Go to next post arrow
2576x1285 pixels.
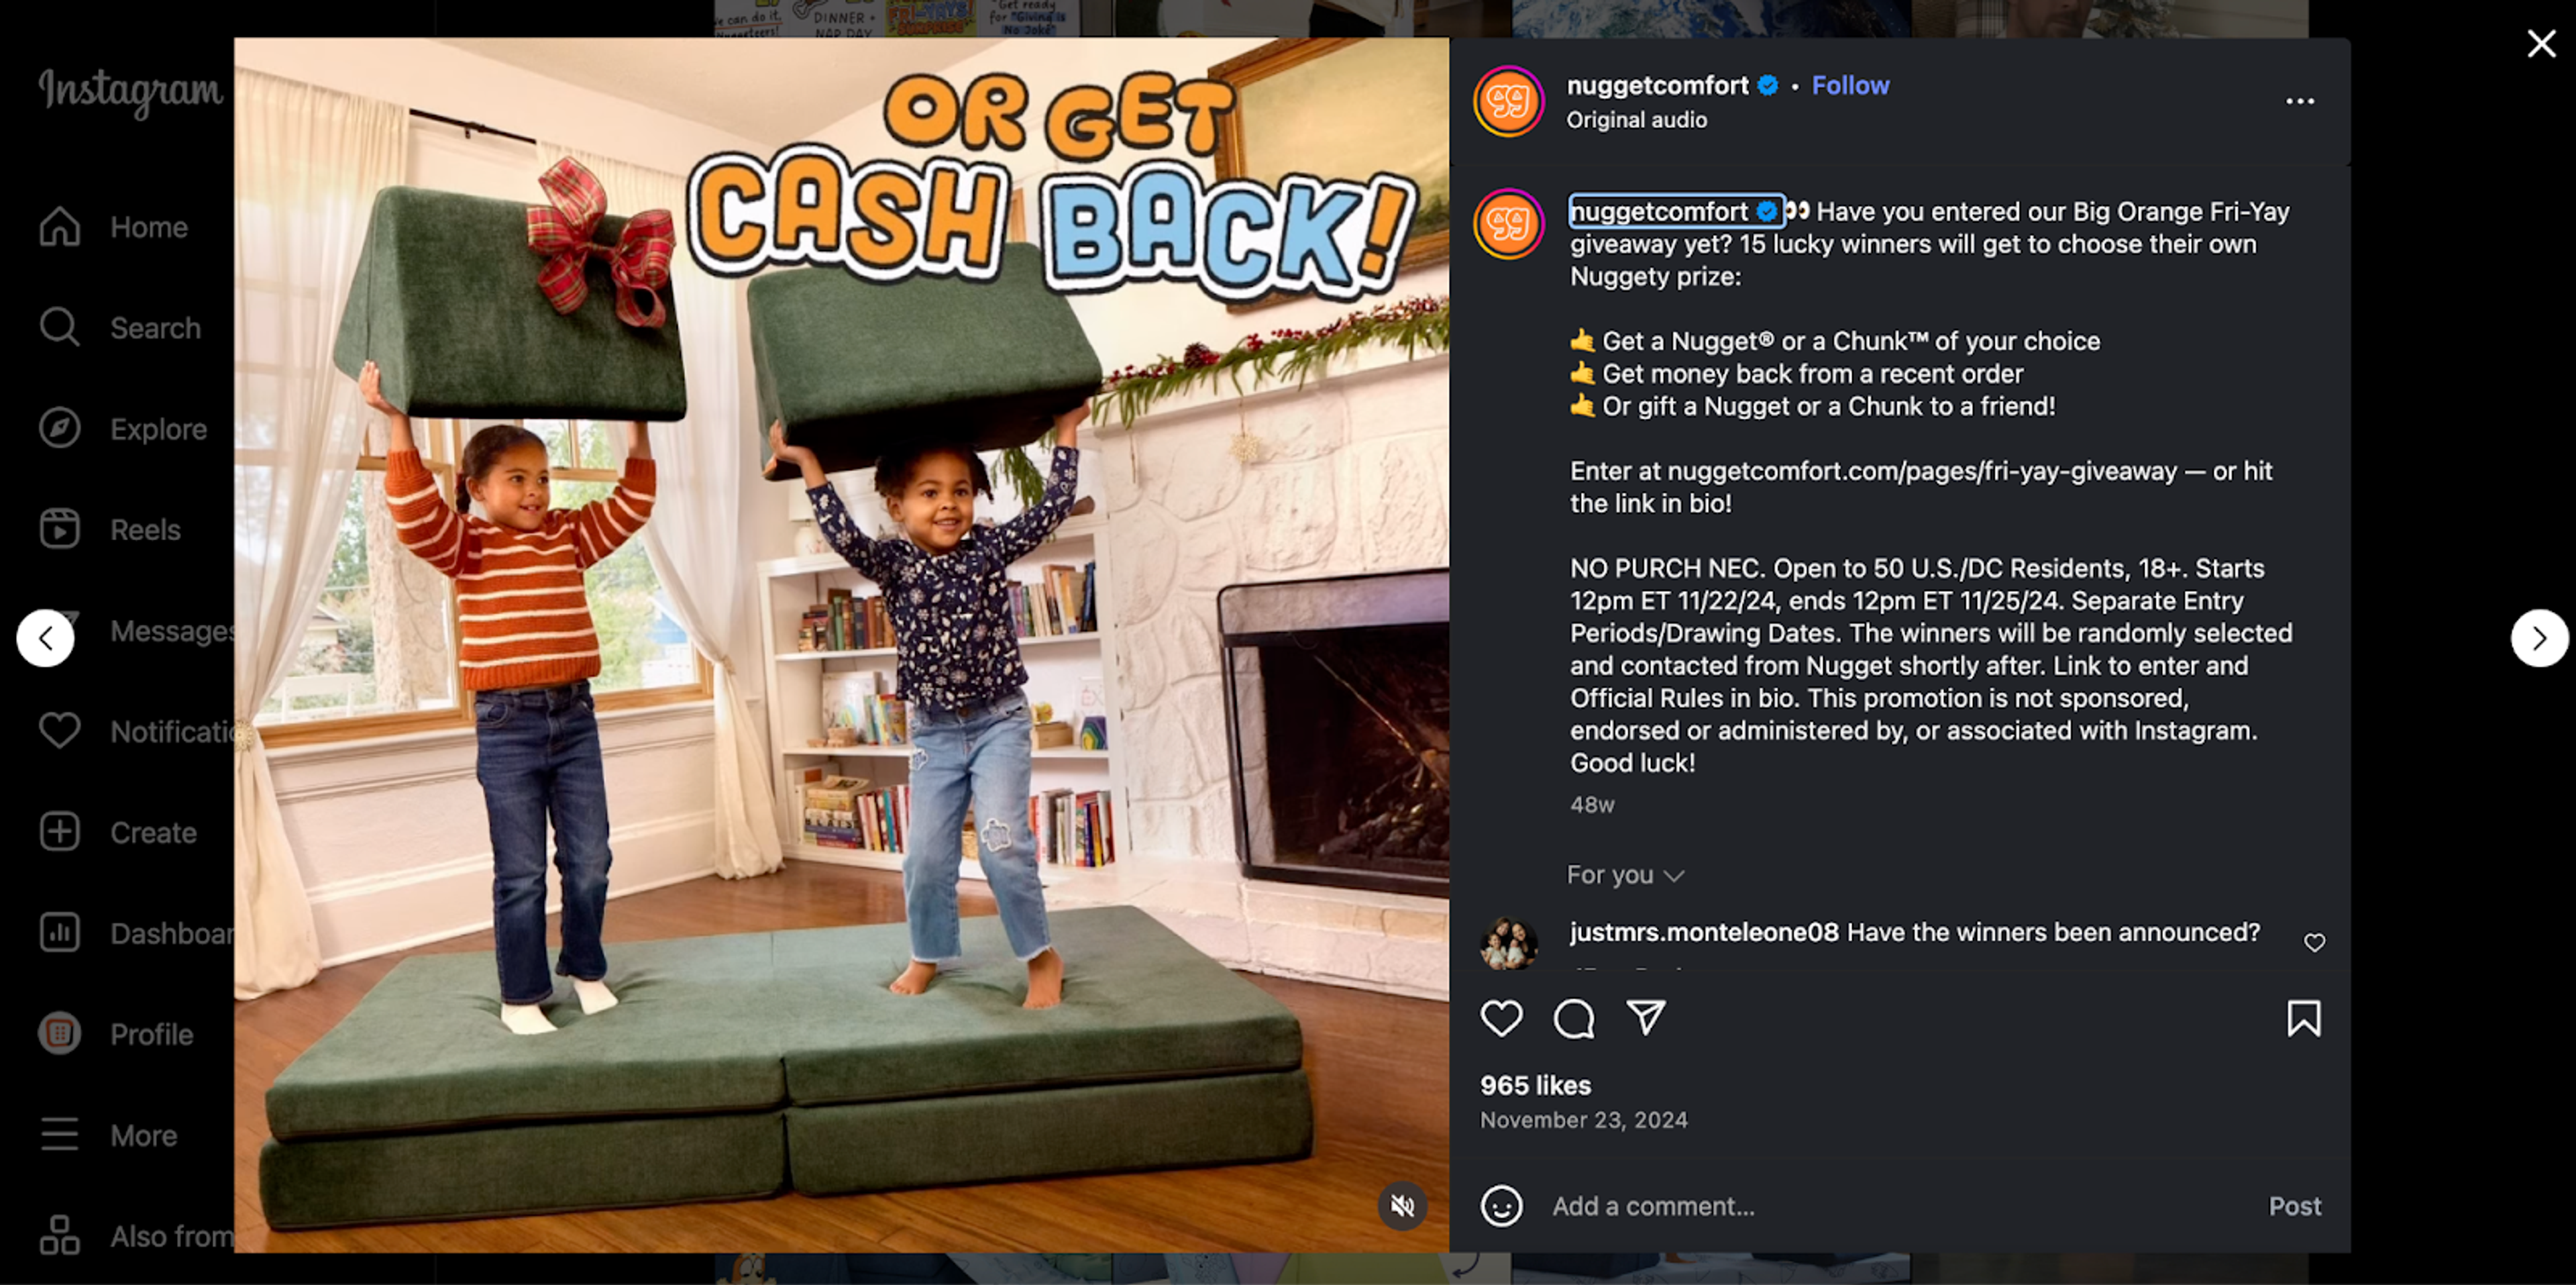click(2539, 638)
